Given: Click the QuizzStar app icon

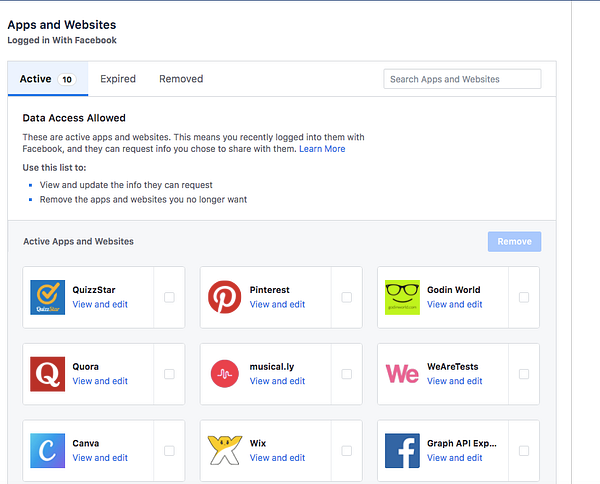Looking at the screenshot, I should (47, 297).
